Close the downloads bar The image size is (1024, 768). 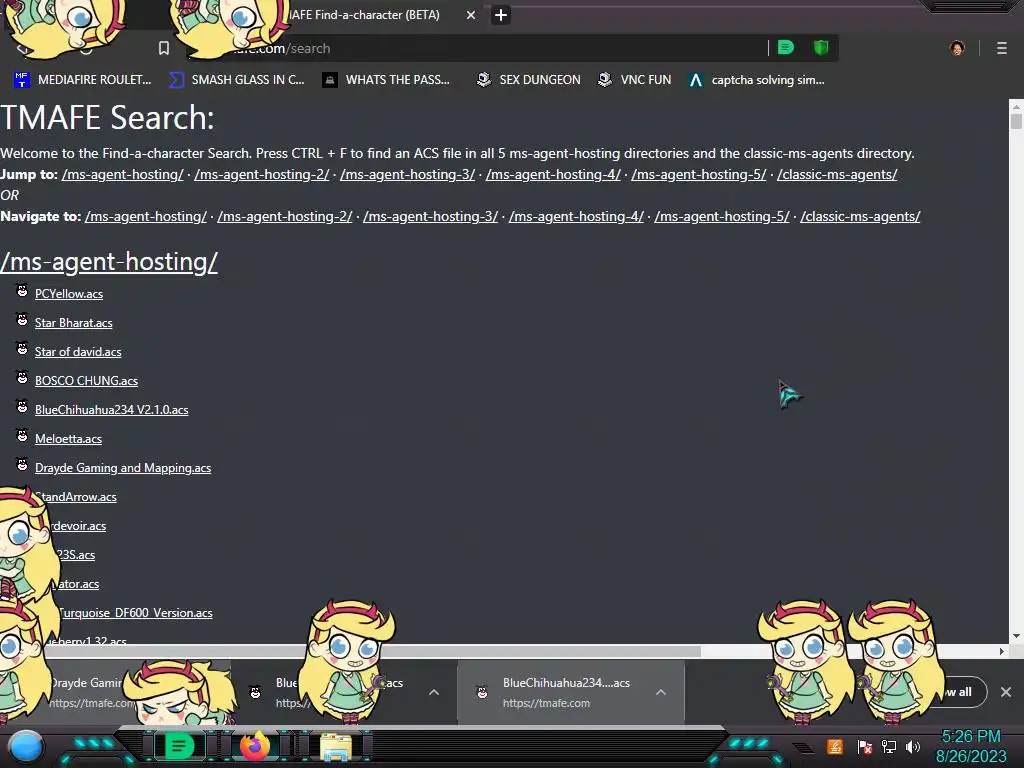[x=1006, y=692]
